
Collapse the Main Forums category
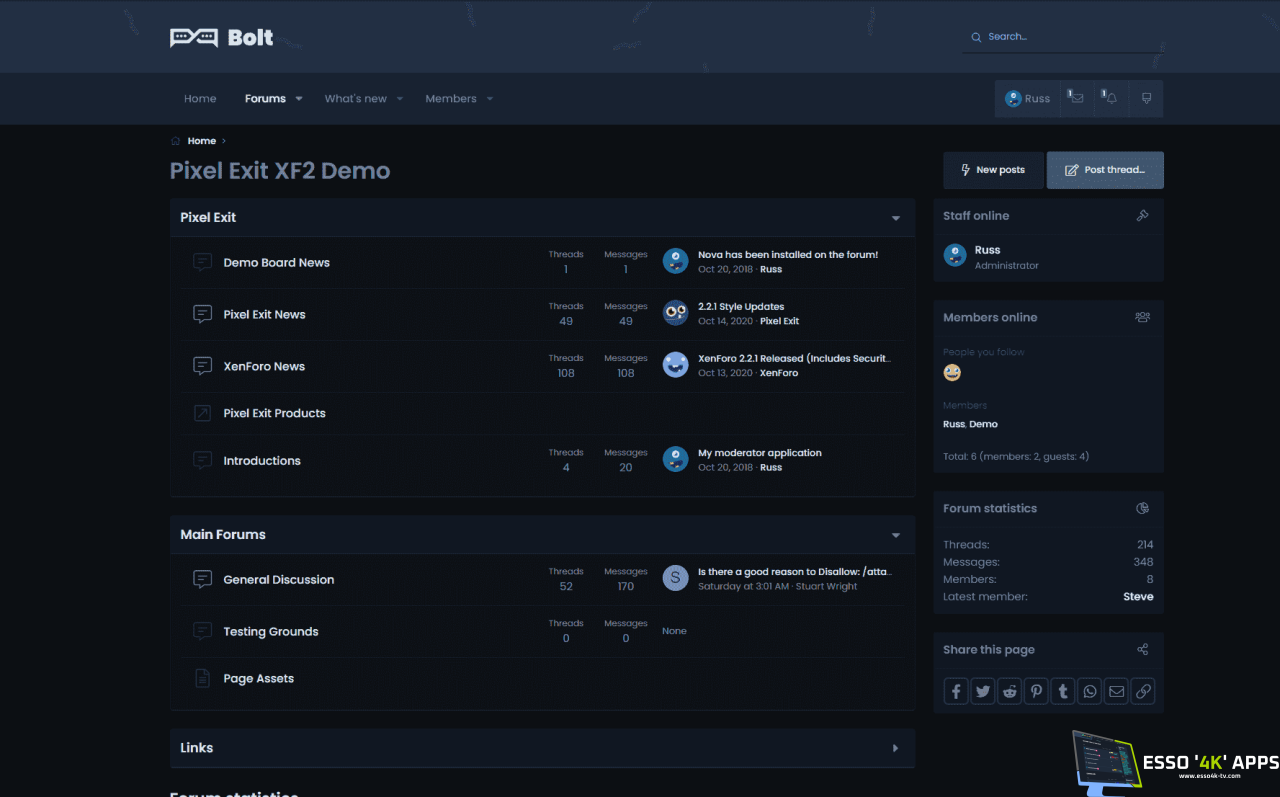click(x=895, y=535)
